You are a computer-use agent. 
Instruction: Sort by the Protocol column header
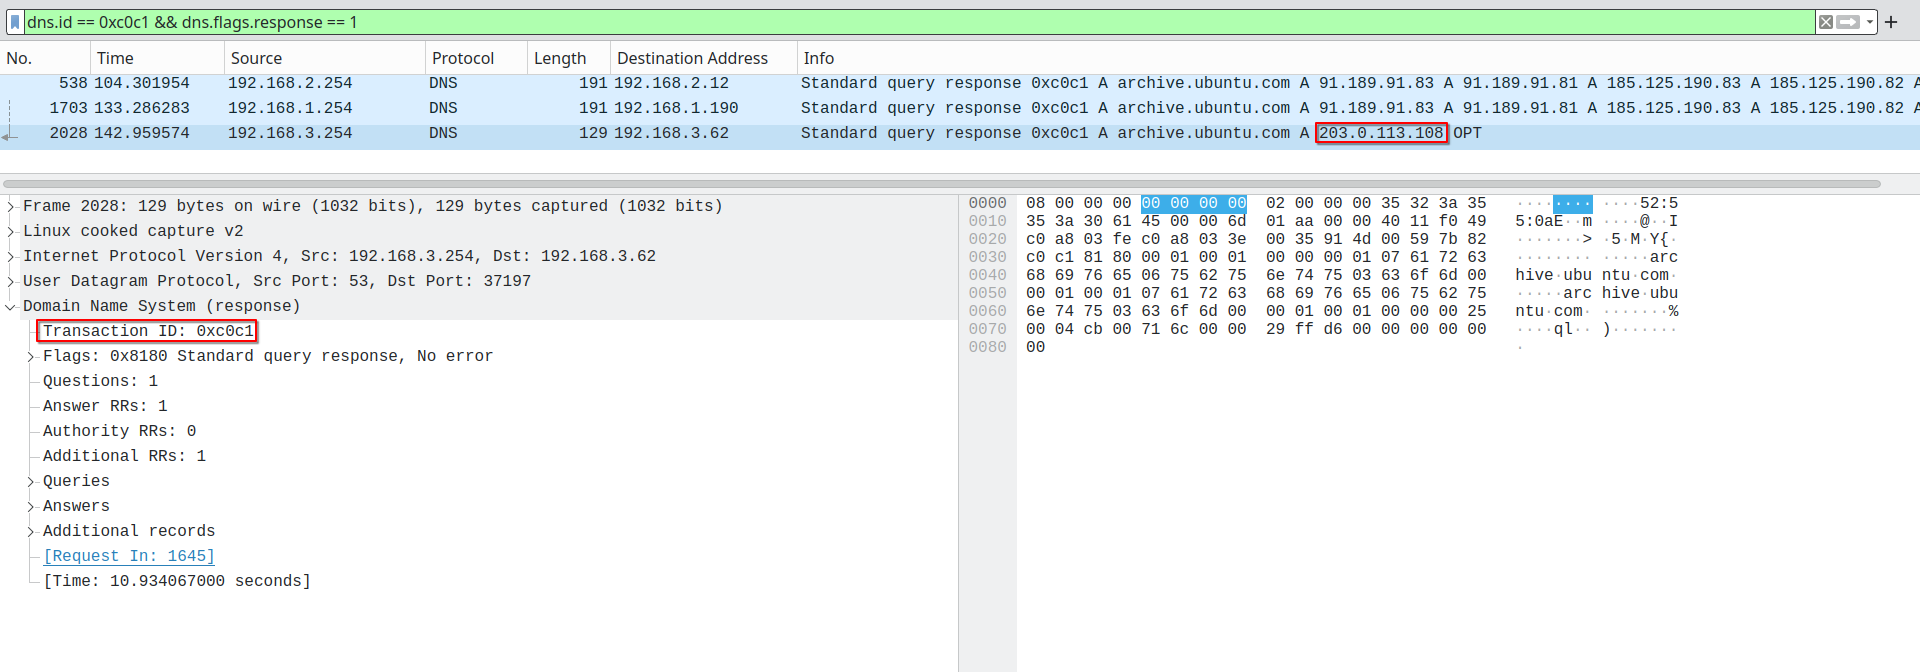click(476, 58)
